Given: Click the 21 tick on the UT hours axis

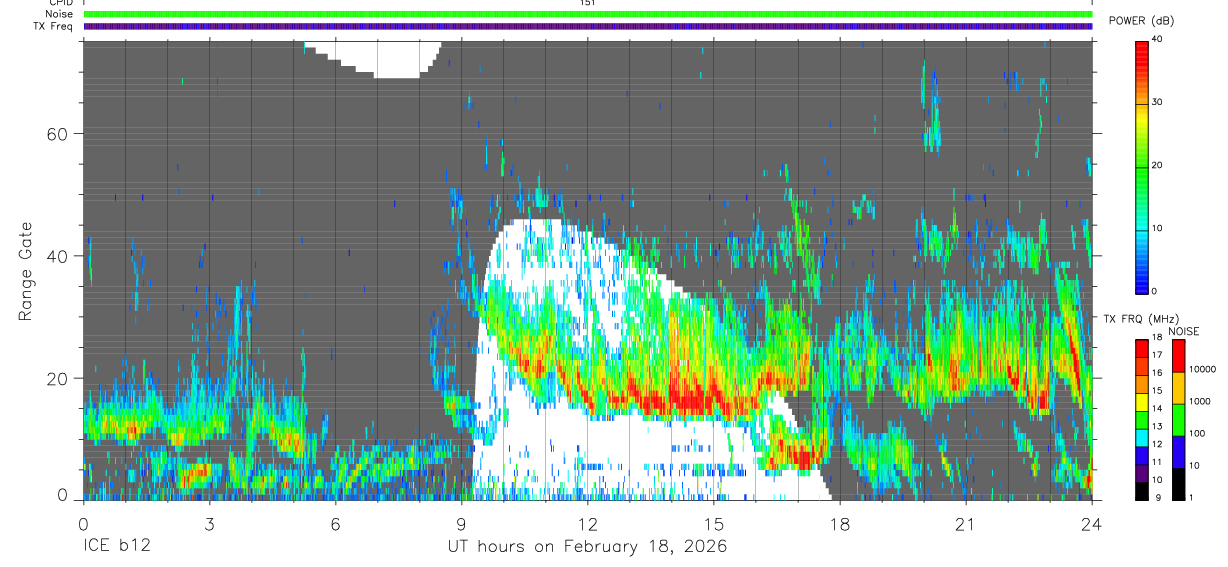Looking at the screenshot, I should (966, 524).
